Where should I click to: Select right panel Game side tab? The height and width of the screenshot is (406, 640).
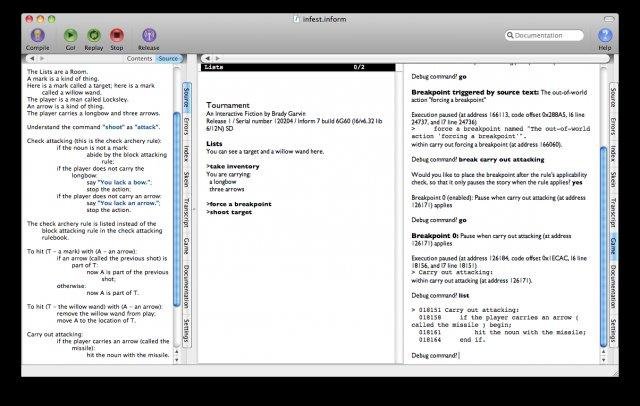pos(613,246)
